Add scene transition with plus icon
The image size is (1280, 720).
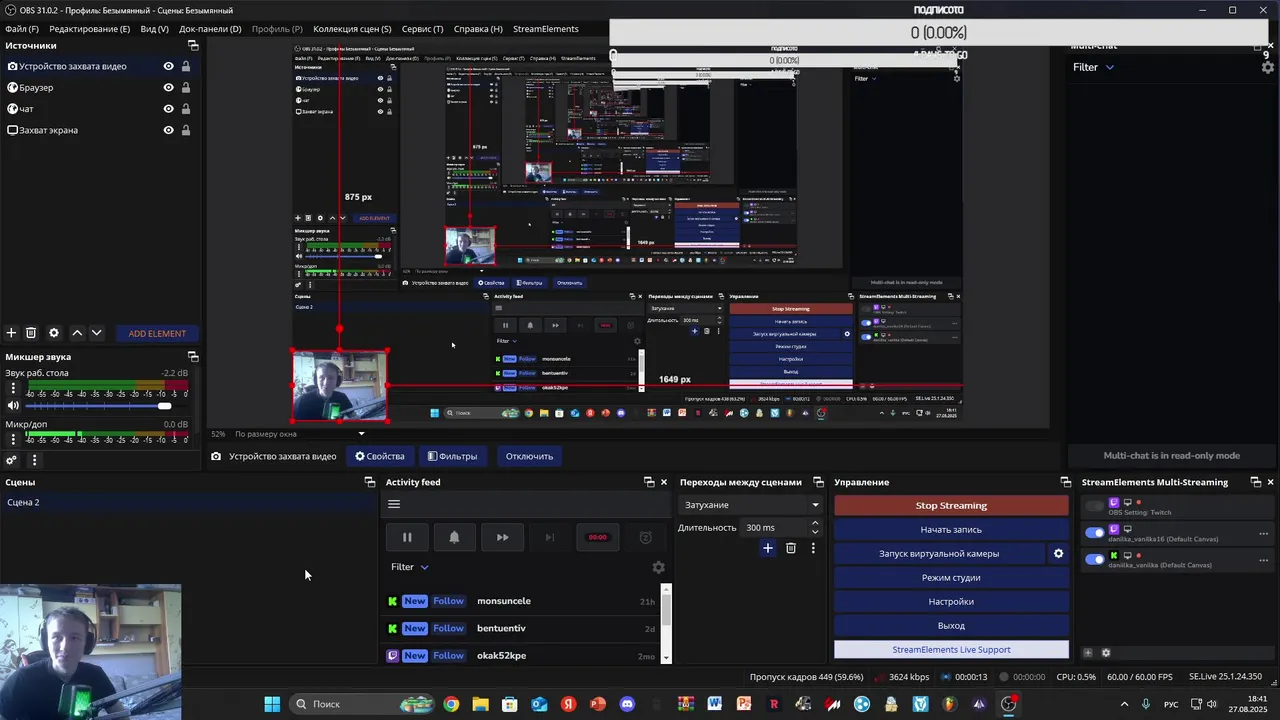click(x=768, y=548)
